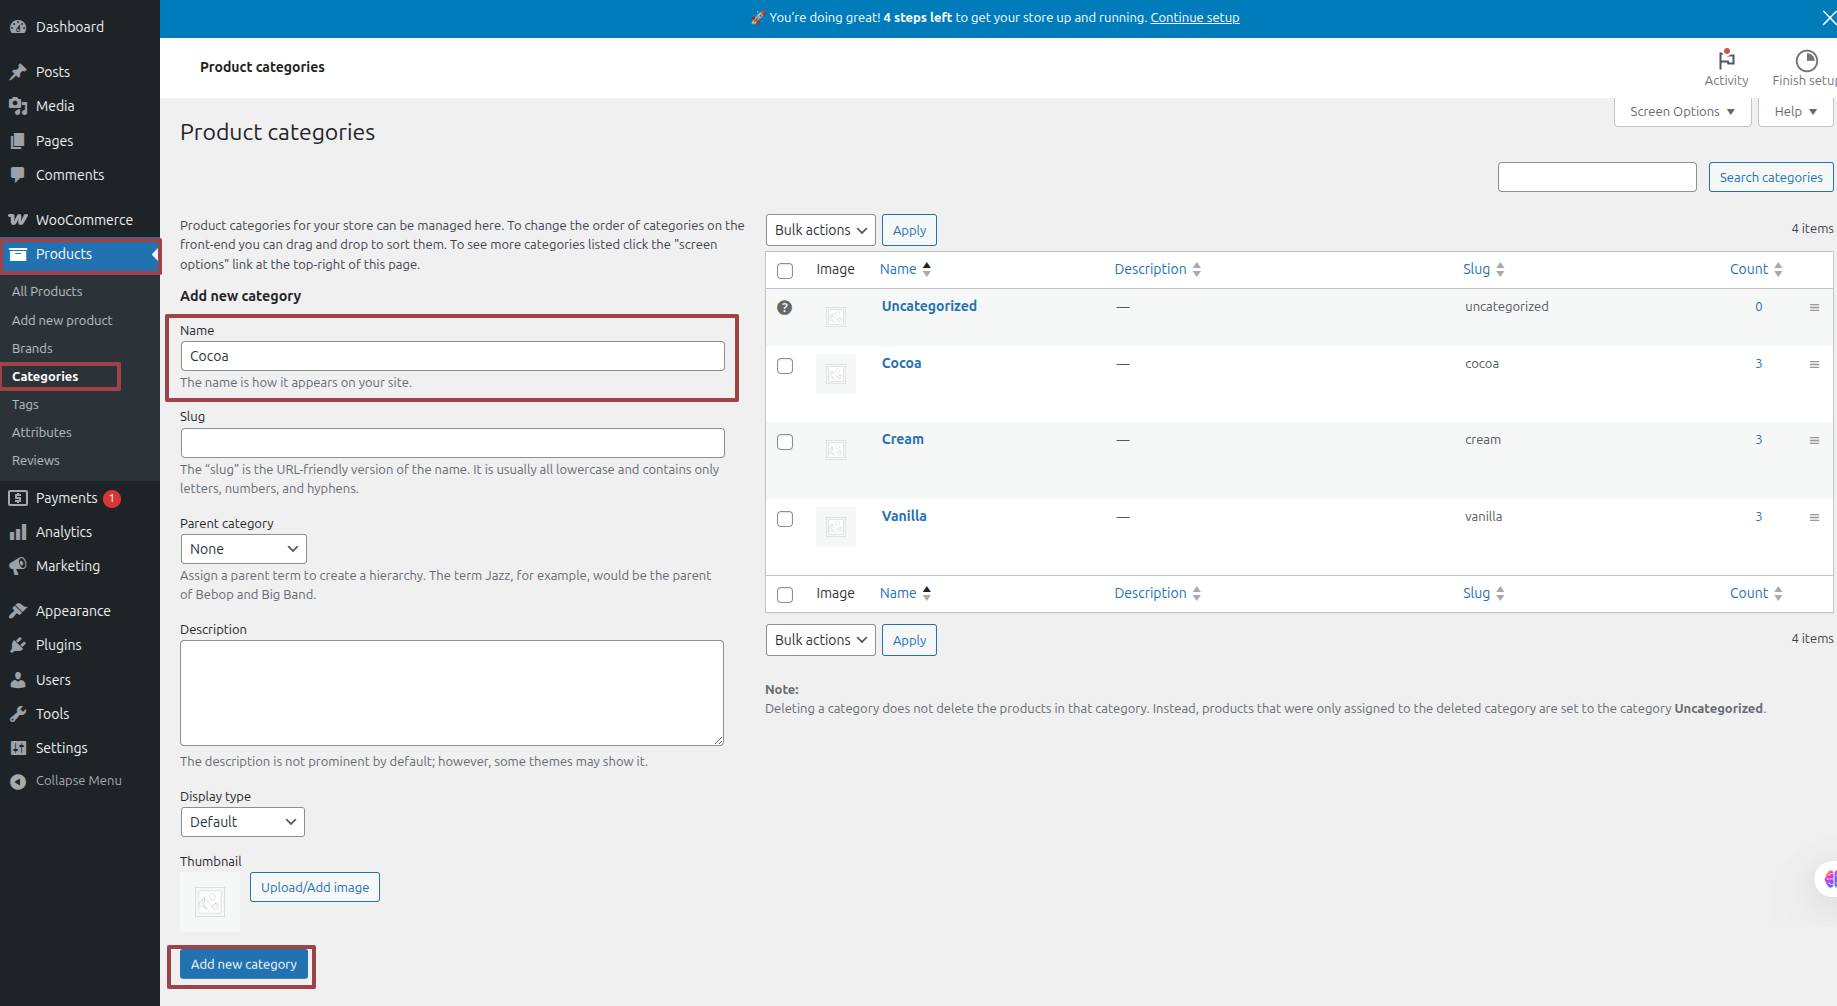Click the Collapse Menu arrow icon
1837x1006 pixels.
pyautogui.click(x=18, y=782)
